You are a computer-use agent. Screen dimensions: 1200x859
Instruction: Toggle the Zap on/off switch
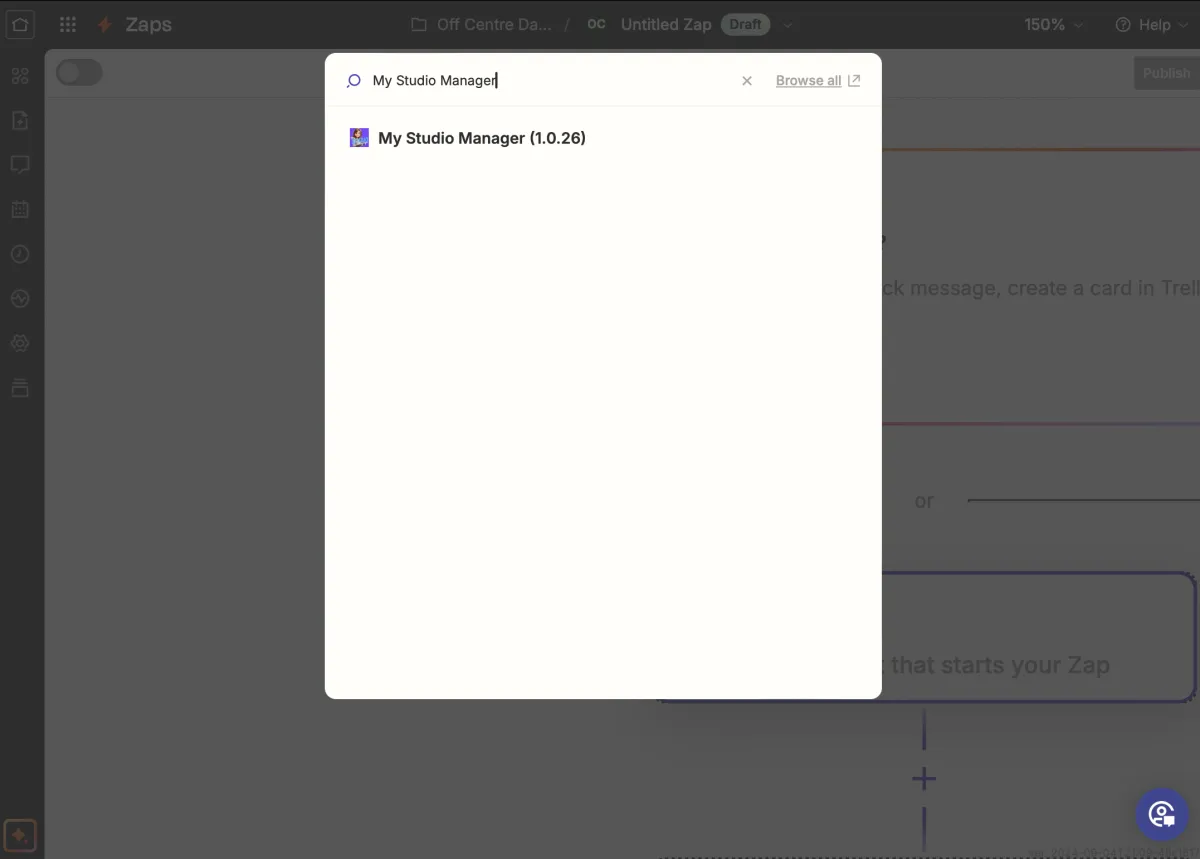click(79, 72)
